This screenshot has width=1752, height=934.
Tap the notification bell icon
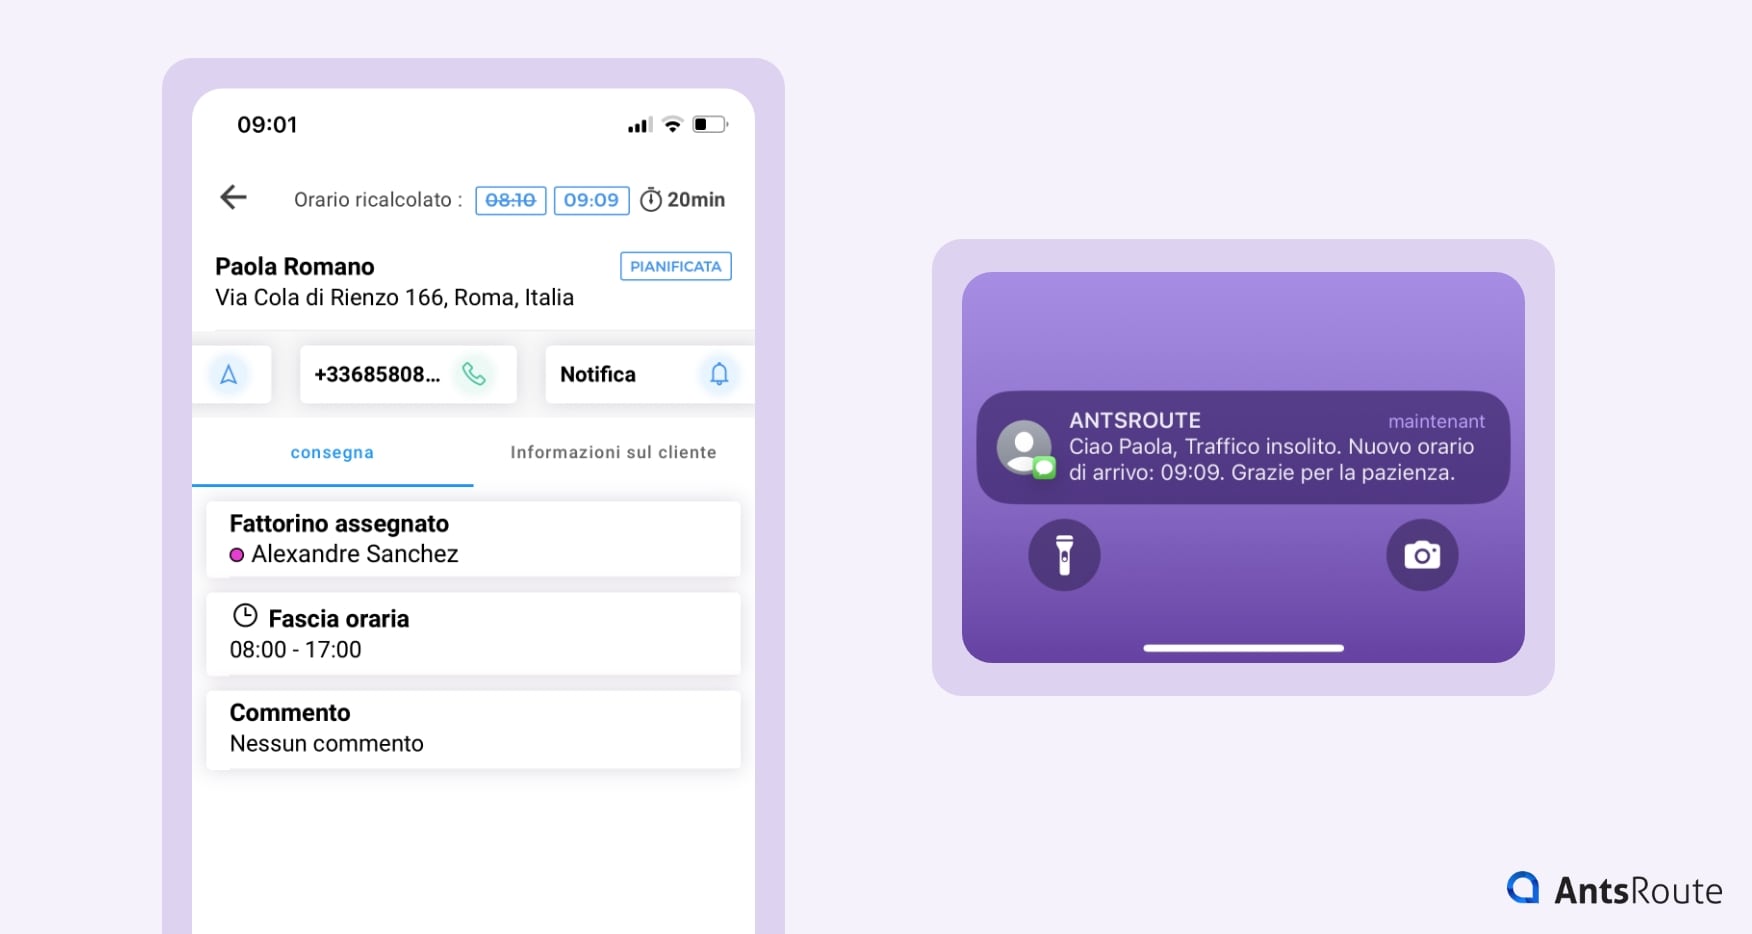point(718,374)
